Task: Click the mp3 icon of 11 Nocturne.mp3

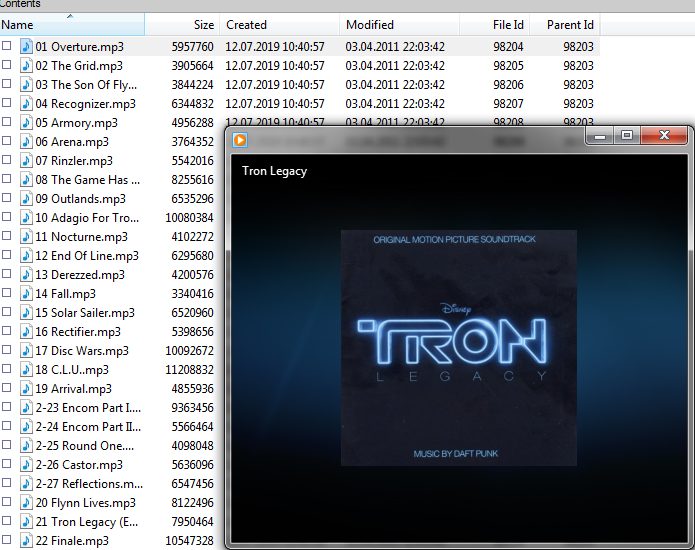Action: (x=26, y=237)
